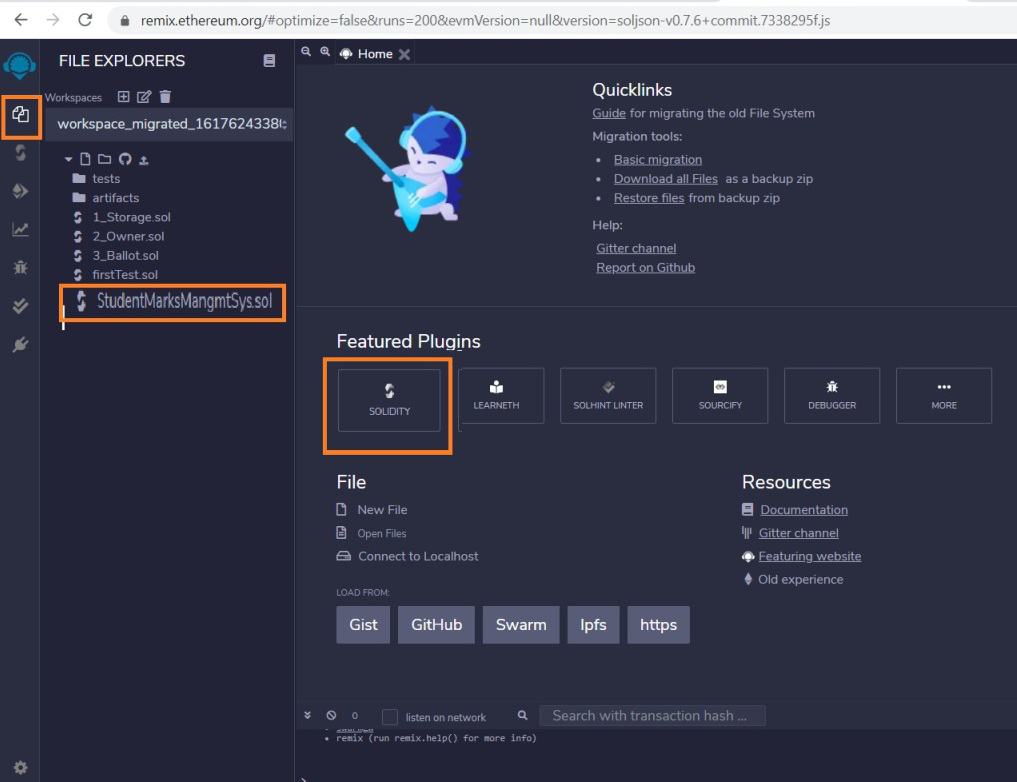Publish to GitHub gist icon in explorer
Screen dimensions: 1017x782
pos(125,159)
